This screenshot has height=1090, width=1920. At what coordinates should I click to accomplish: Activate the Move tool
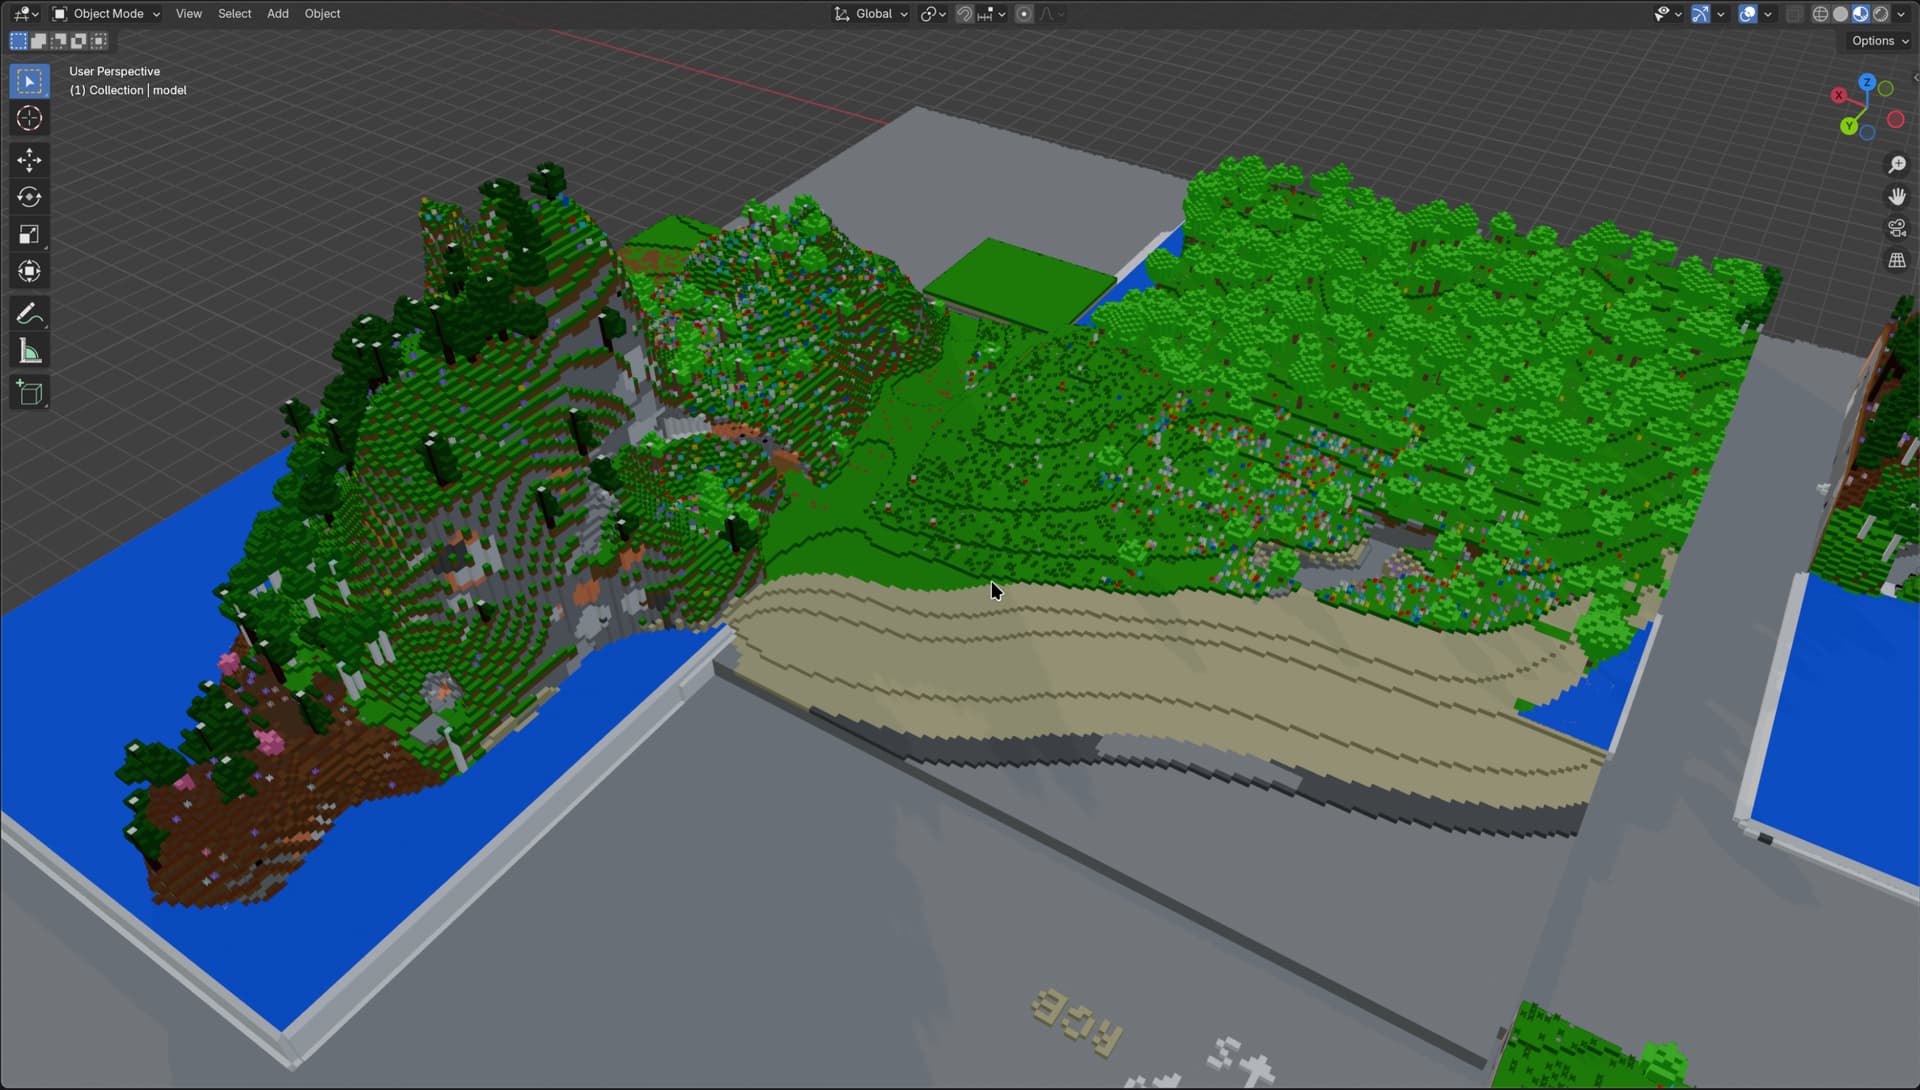click(29, 160)
